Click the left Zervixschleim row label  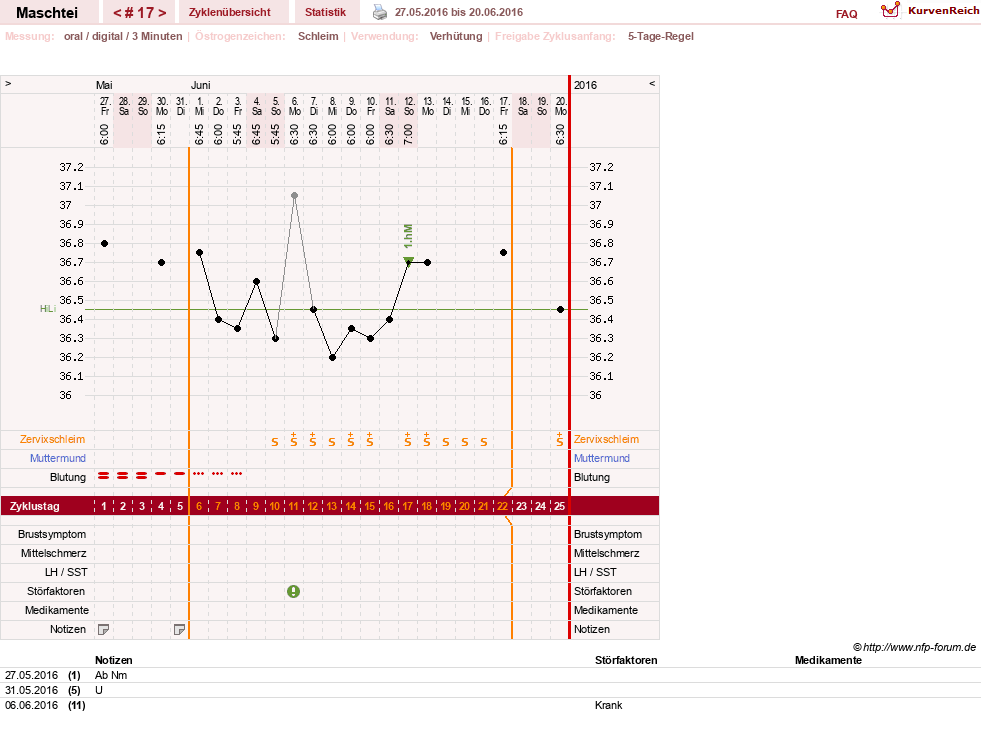53,439
